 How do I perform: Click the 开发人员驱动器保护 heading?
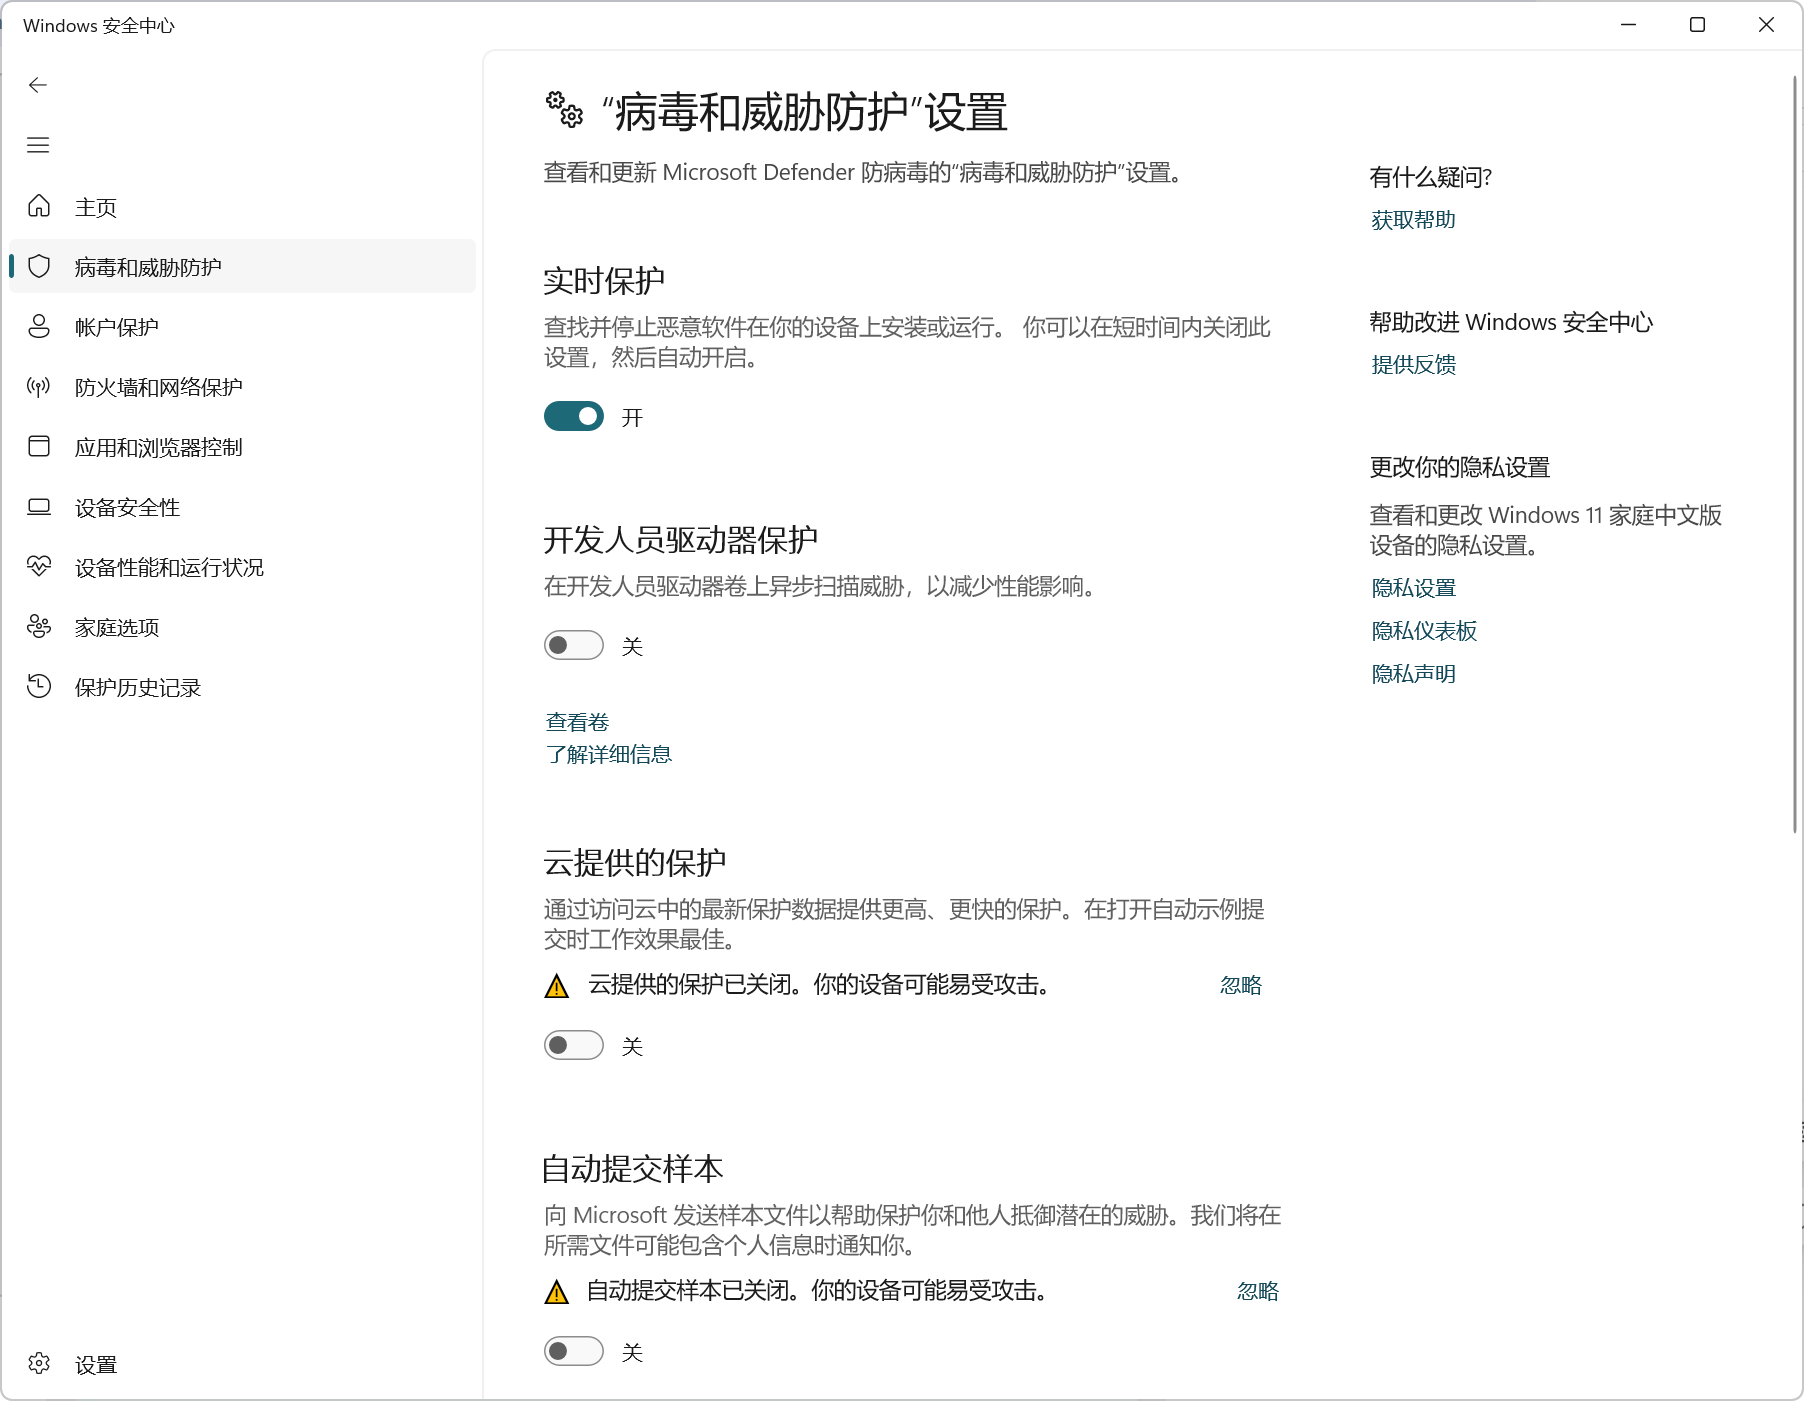[681, 540]
